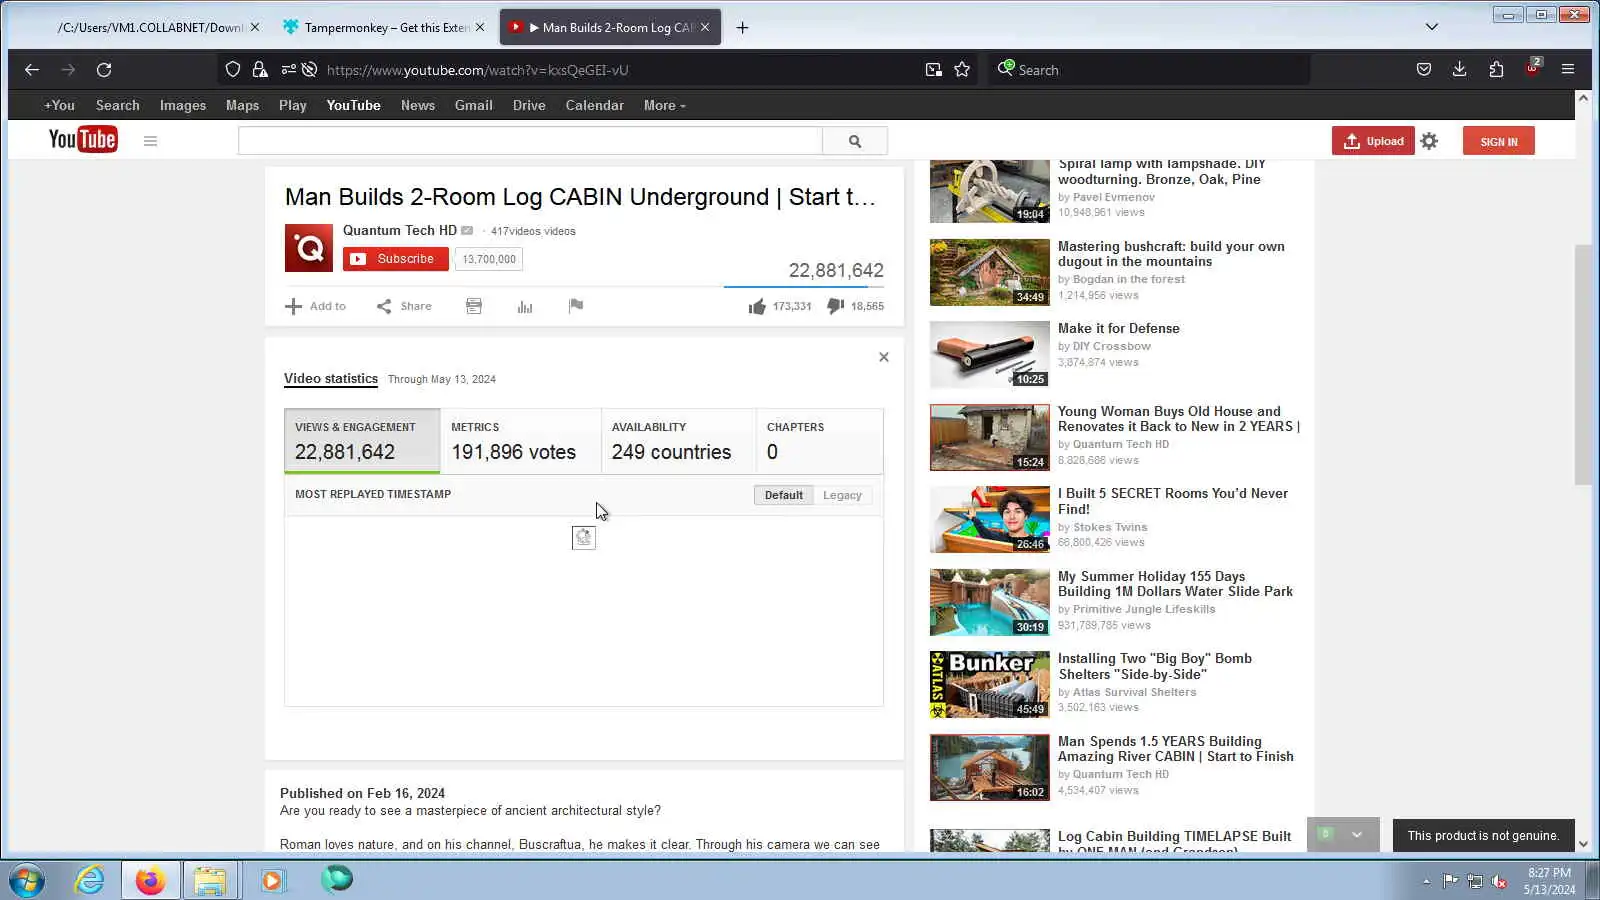Screen dimensions: 1600x900
Task: Open the list all tabs dropdown
Action: 1432,27
